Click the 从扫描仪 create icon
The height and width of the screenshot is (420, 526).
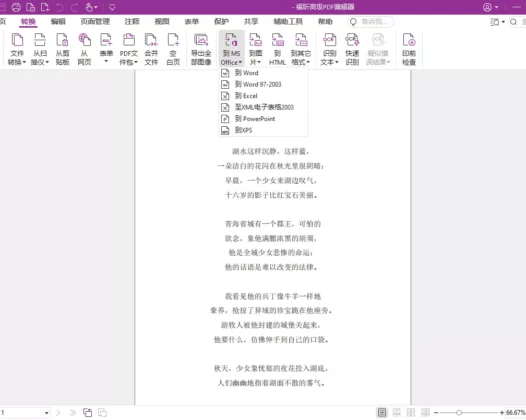[40, 49]
